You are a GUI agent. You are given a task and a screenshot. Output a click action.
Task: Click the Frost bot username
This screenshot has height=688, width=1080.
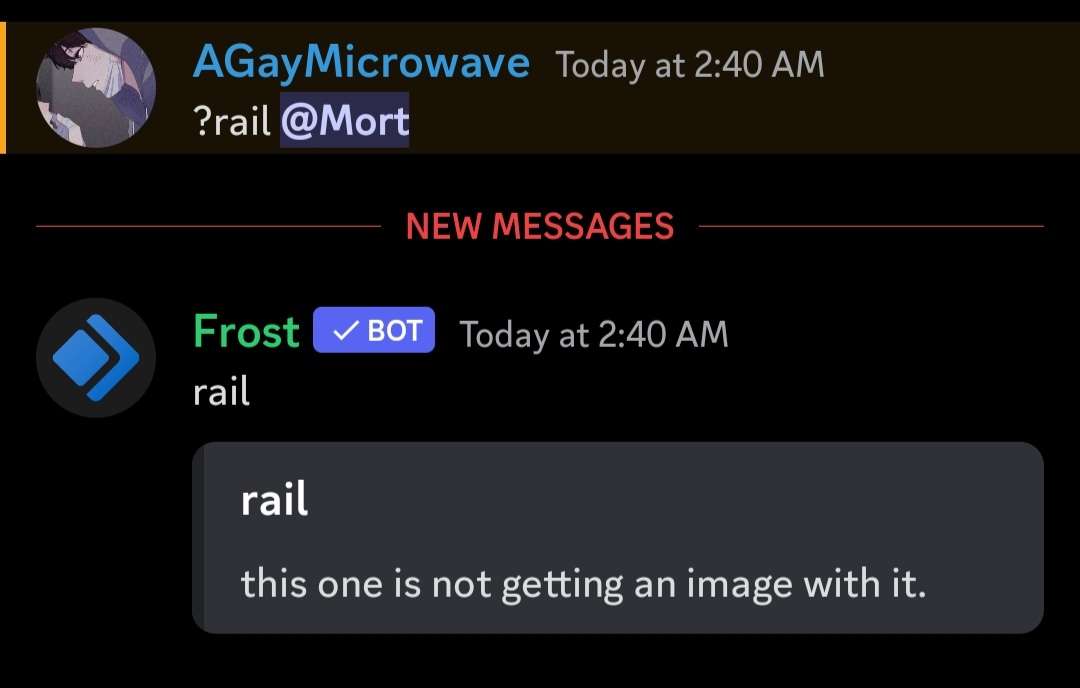point(246,332)
